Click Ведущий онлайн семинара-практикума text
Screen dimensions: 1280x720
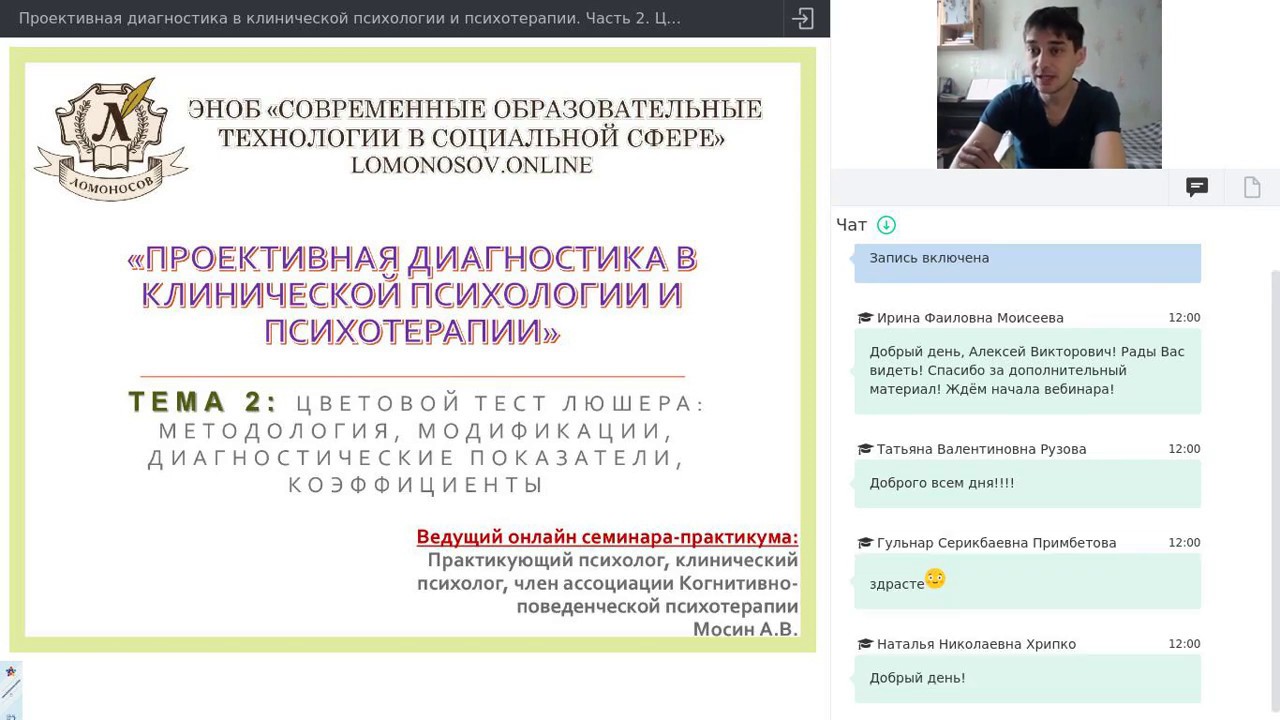pyautogui.click(x=607, y=537)
